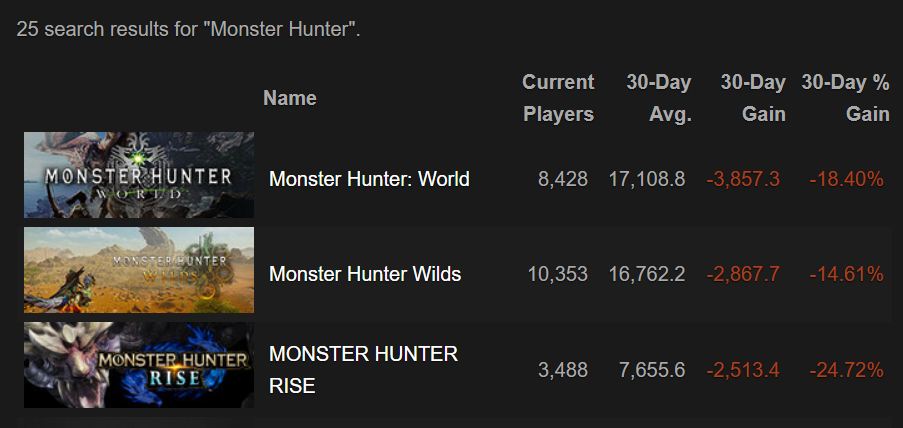This screenshot has width=903, height=428.
Task: Open the MONSTER HUNTER RISE game link
Action: tap(363, 370)
